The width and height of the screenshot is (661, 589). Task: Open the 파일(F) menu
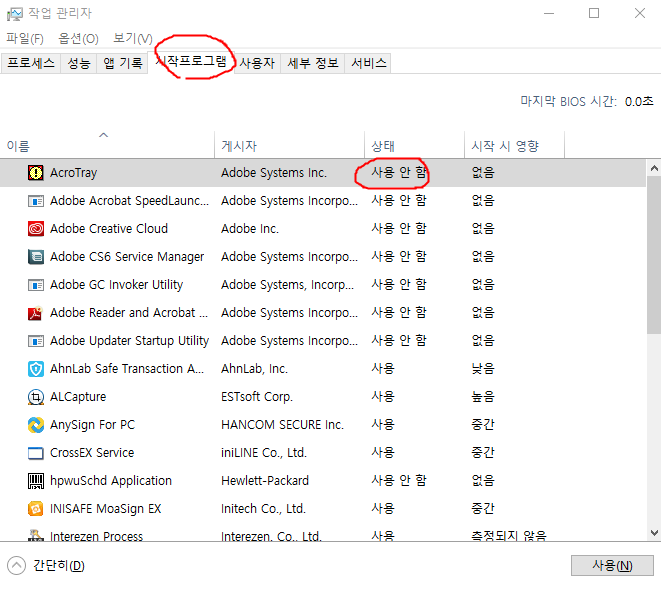[25, 38]
